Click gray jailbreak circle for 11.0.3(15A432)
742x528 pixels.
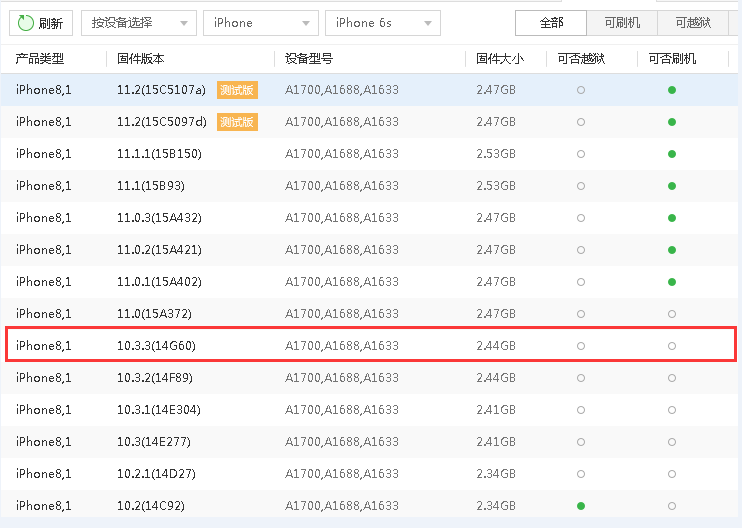[581, 218]
